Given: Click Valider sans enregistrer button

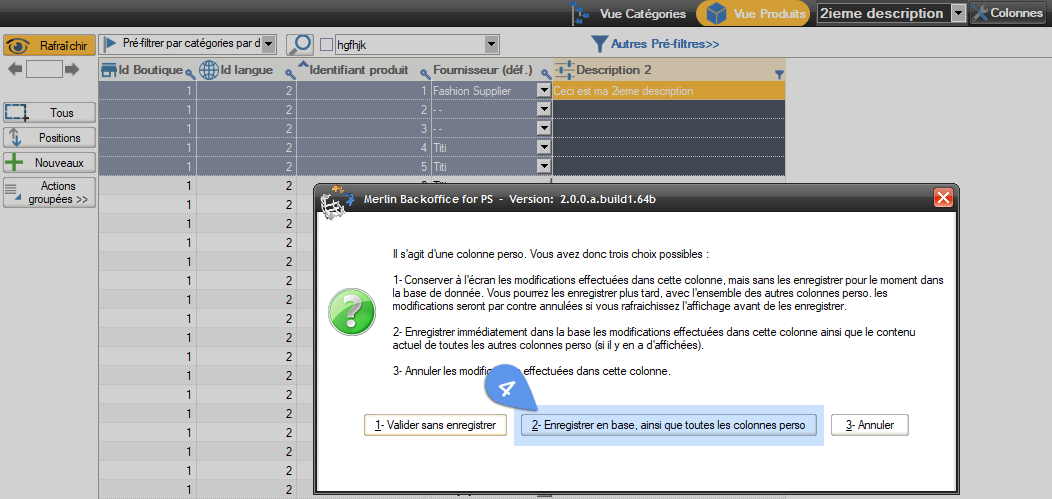Looking at the screenshot, I should 435,425.
